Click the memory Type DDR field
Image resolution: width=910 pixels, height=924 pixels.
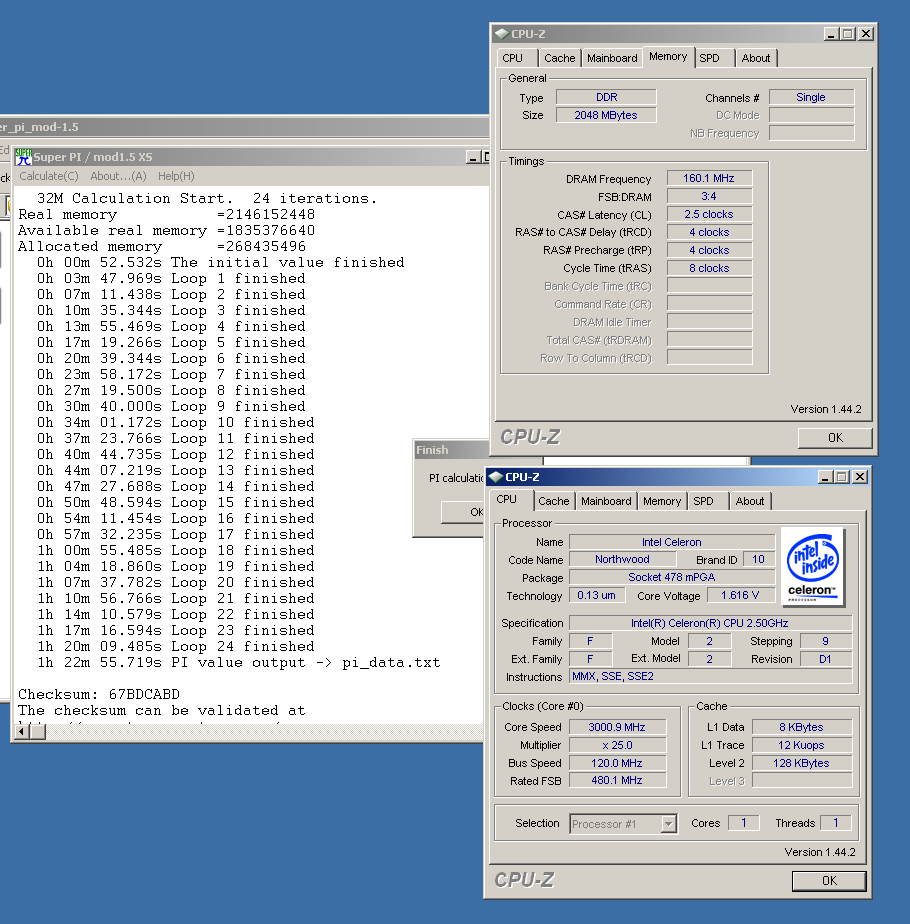(606, 97)
